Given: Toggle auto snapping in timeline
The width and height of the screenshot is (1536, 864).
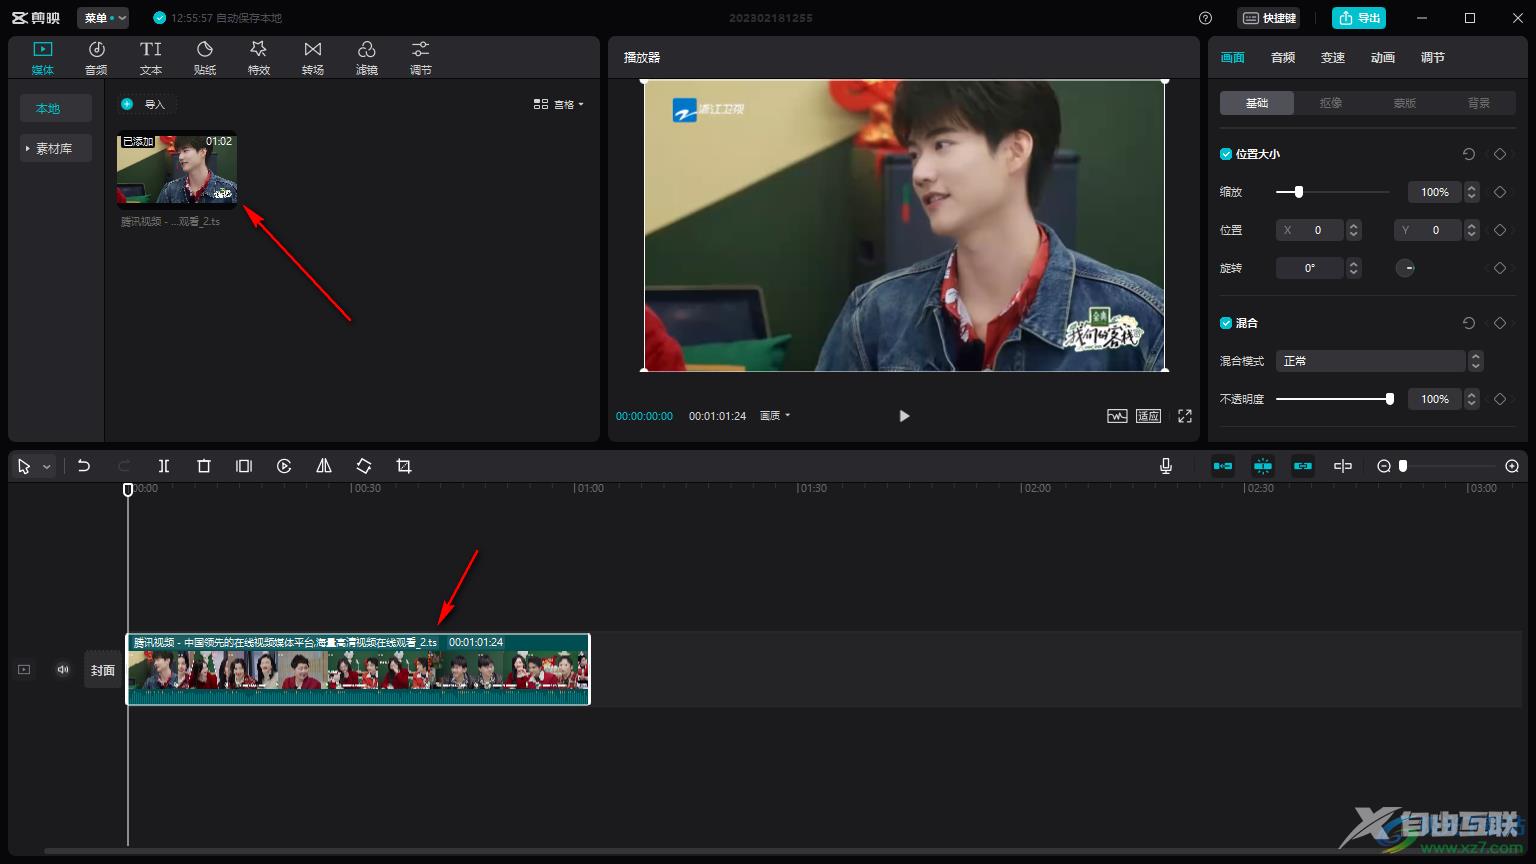Looking at the screenshot, I should pos(1263,466).
